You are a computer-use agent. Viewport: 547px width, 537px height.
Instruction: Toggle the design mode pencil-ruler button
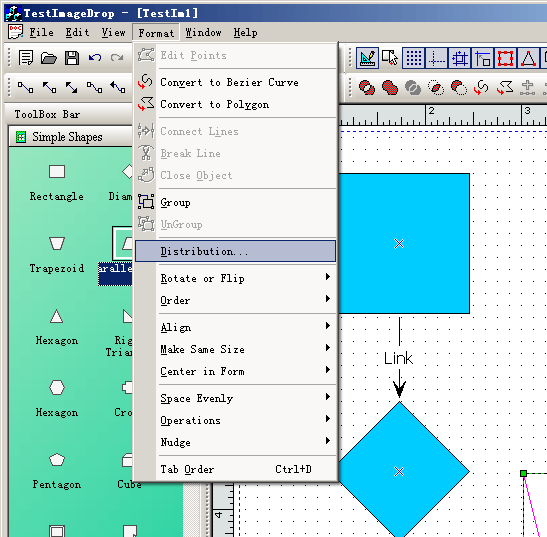click(x=368, y=58)
